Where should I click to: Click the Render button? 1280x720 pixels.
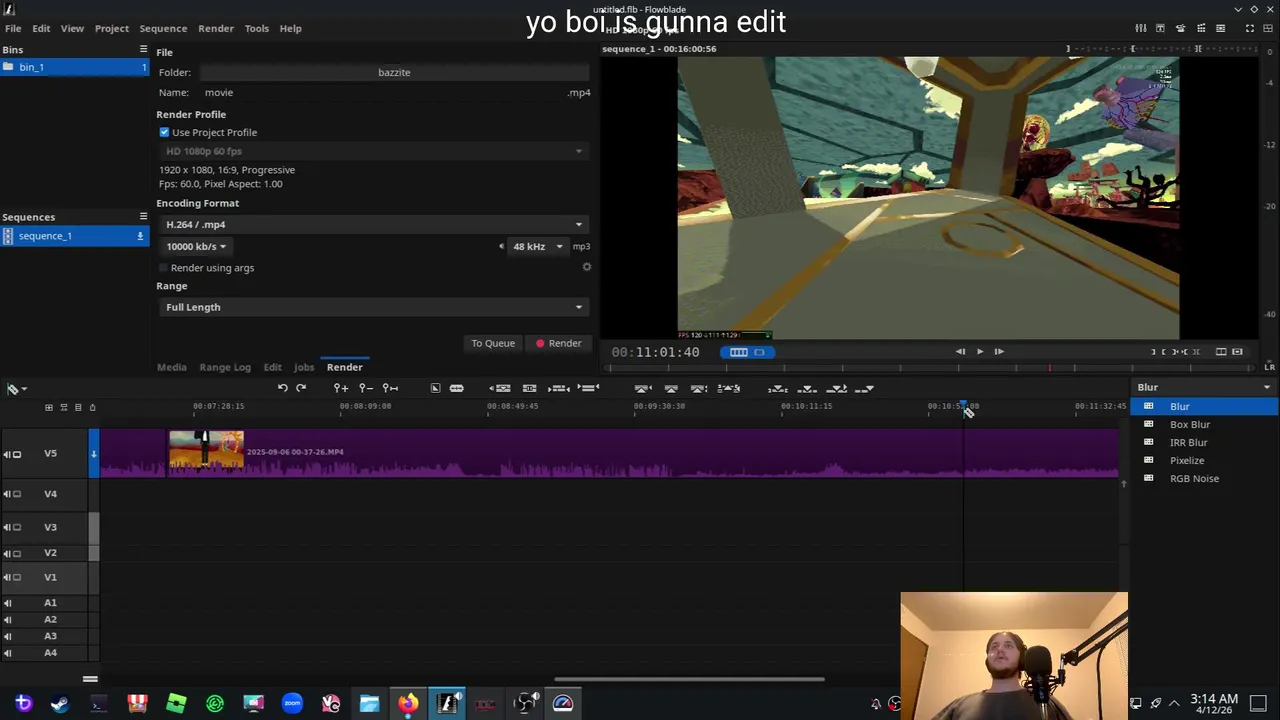click(558, 343)
